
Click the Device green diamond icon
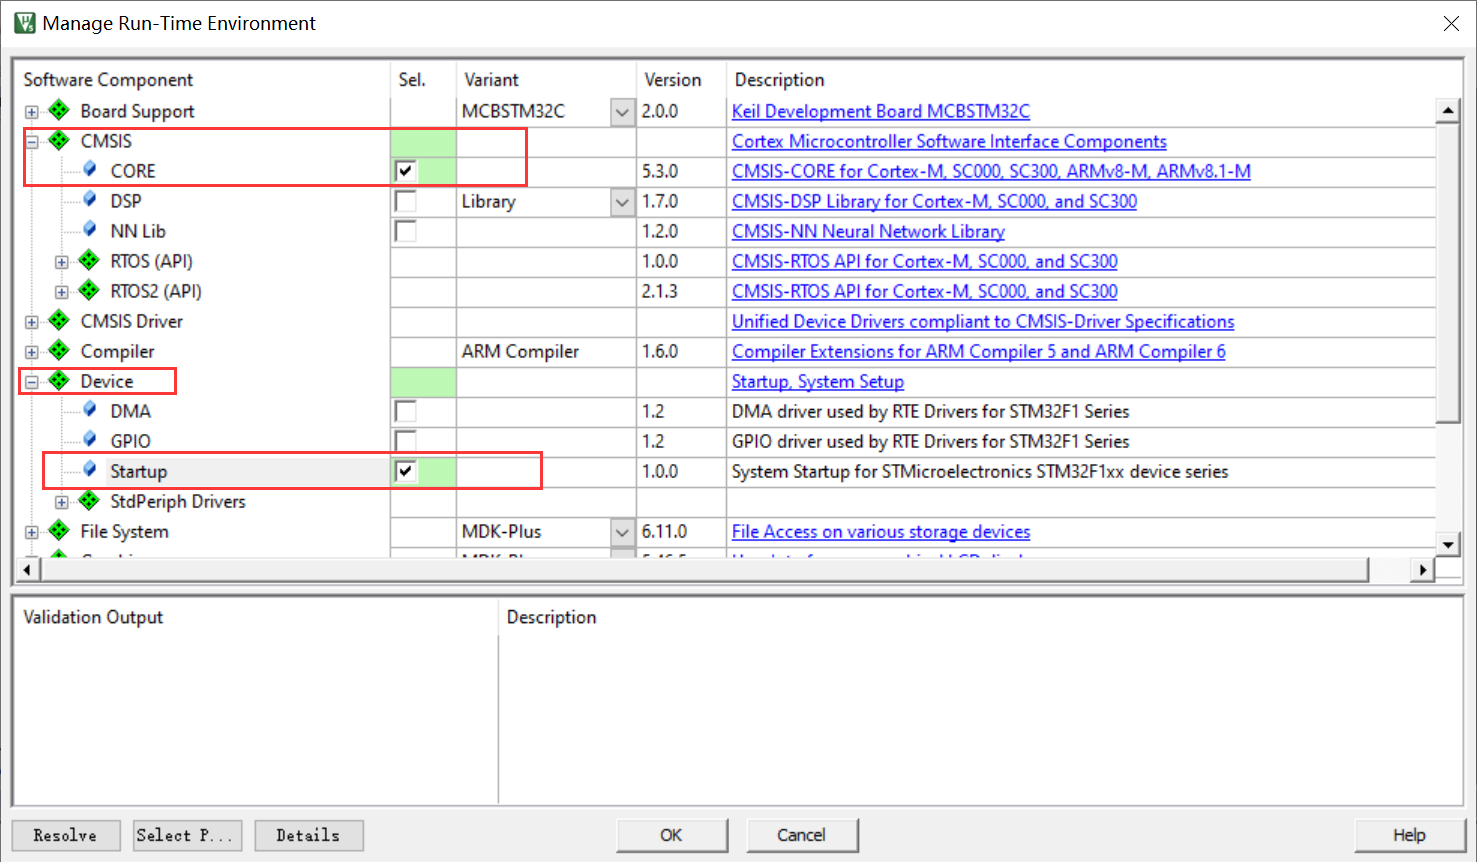59,380
